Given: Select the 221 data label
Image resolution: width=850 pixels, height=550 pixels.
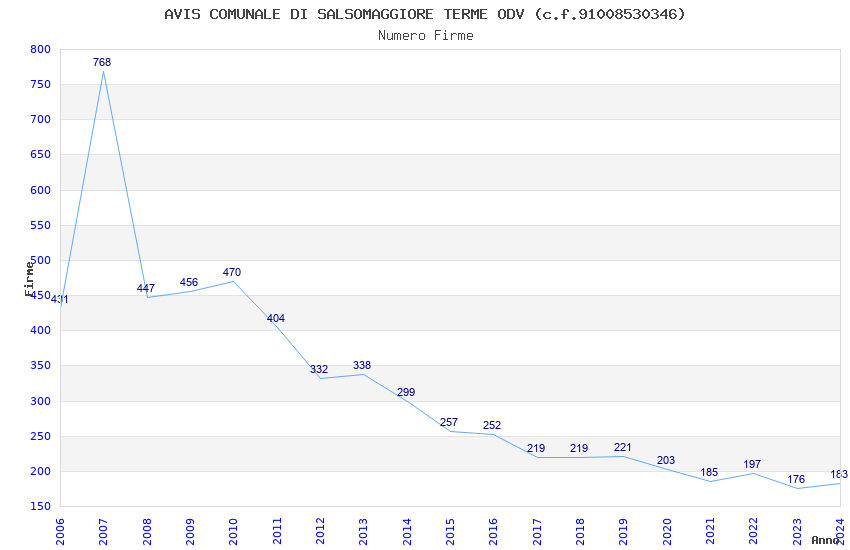Looking at the screenshot, I should pyautogui.click(x=622, y=448).
